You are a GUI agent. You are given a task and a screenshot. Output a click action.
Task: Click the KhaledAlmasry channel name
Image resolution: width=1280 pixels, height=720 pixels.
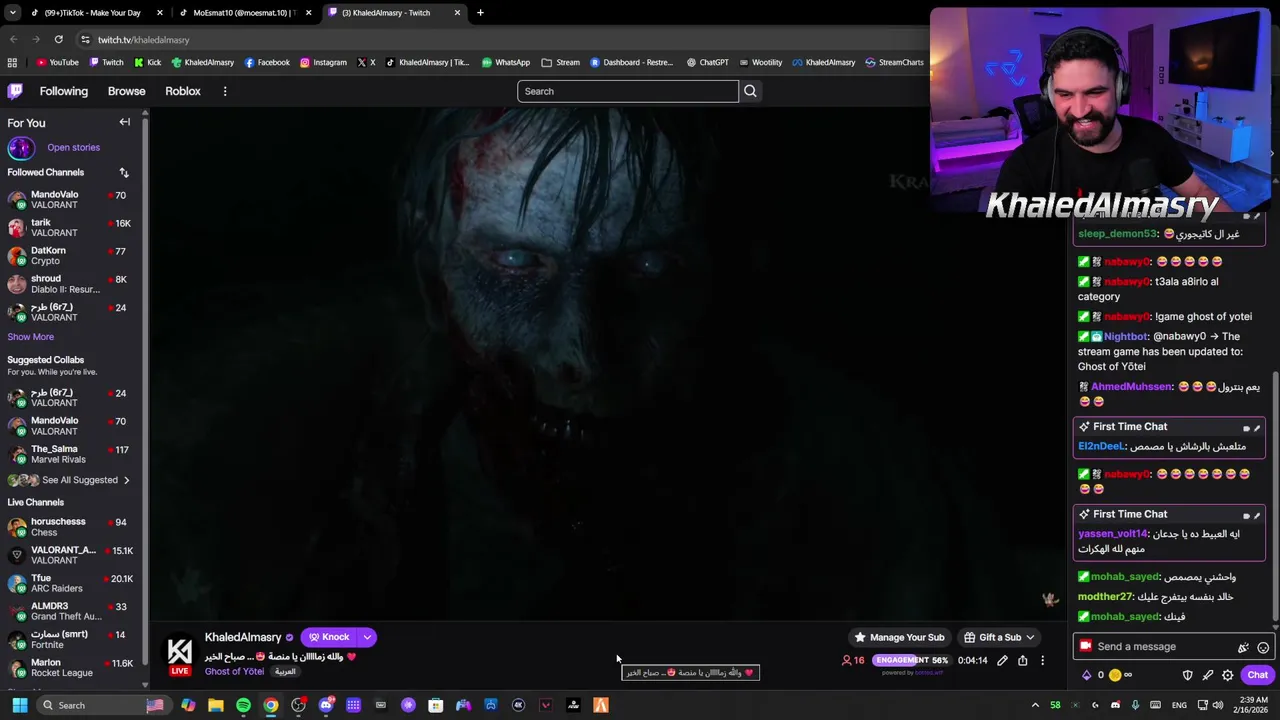coord(243,637)
